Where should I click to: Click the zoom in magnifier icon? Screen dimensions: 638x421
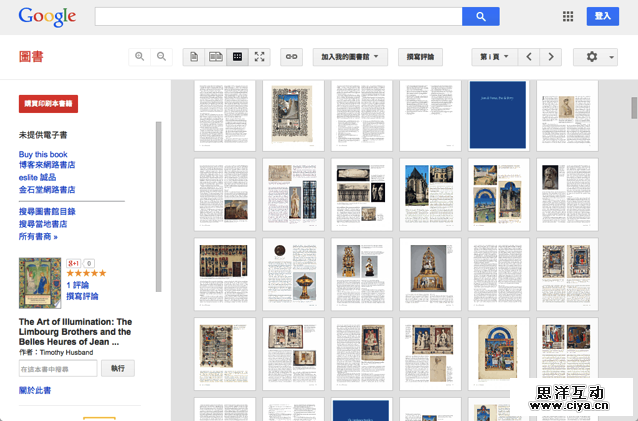pos(141,57)
